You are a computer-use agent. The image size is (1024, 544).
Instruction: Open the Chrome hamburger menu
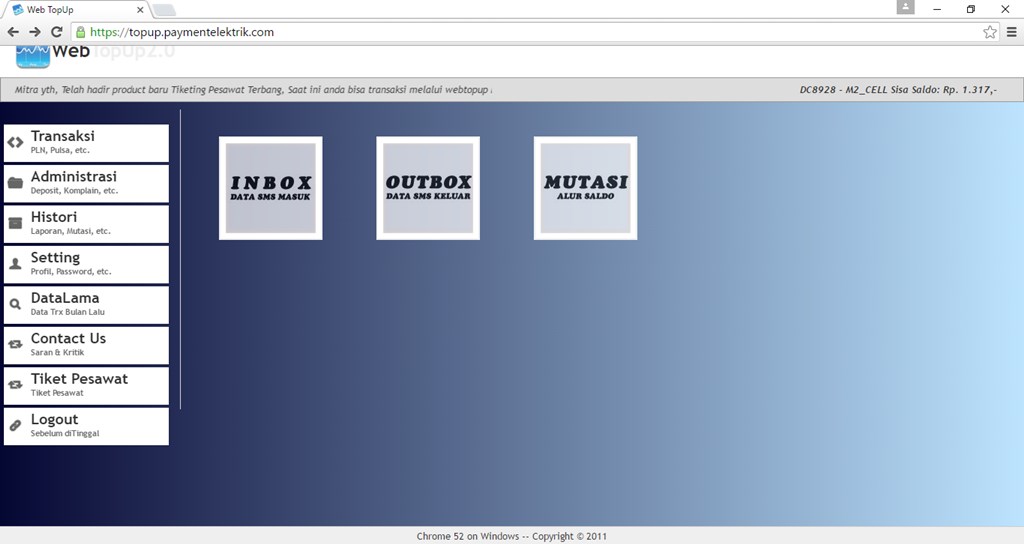1010,32
